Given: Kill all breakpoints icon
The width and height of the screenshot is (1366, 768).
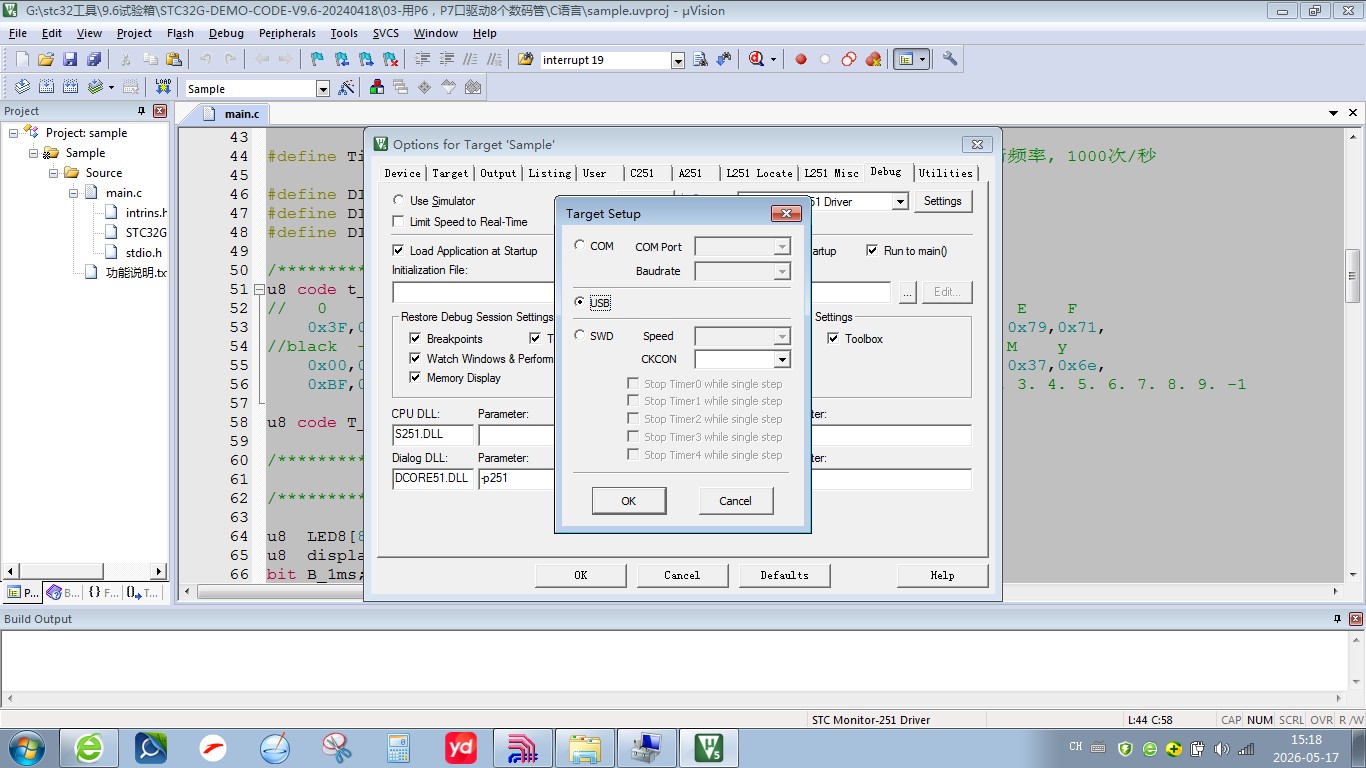Looking at the screenshot, I should pyautogui.click(x=873, y=60).
